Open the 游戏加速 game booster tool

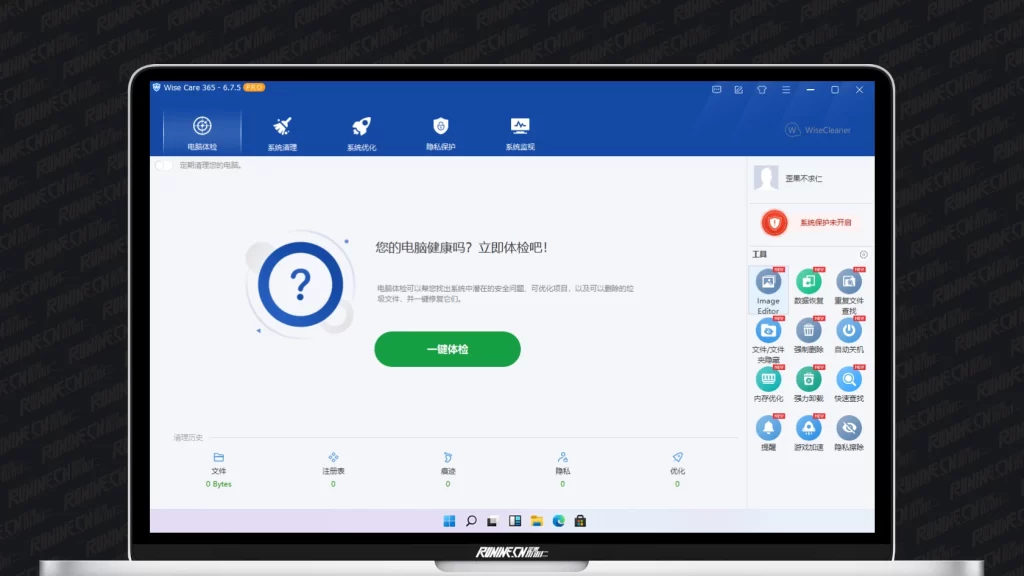pos(808,429)
